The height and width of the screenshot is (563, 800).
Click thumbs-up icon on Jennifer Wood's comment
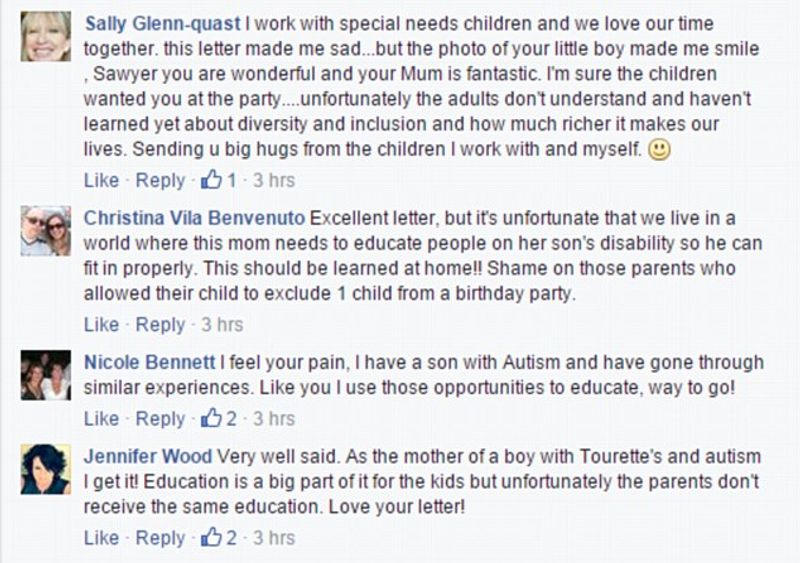click(211, 538)
